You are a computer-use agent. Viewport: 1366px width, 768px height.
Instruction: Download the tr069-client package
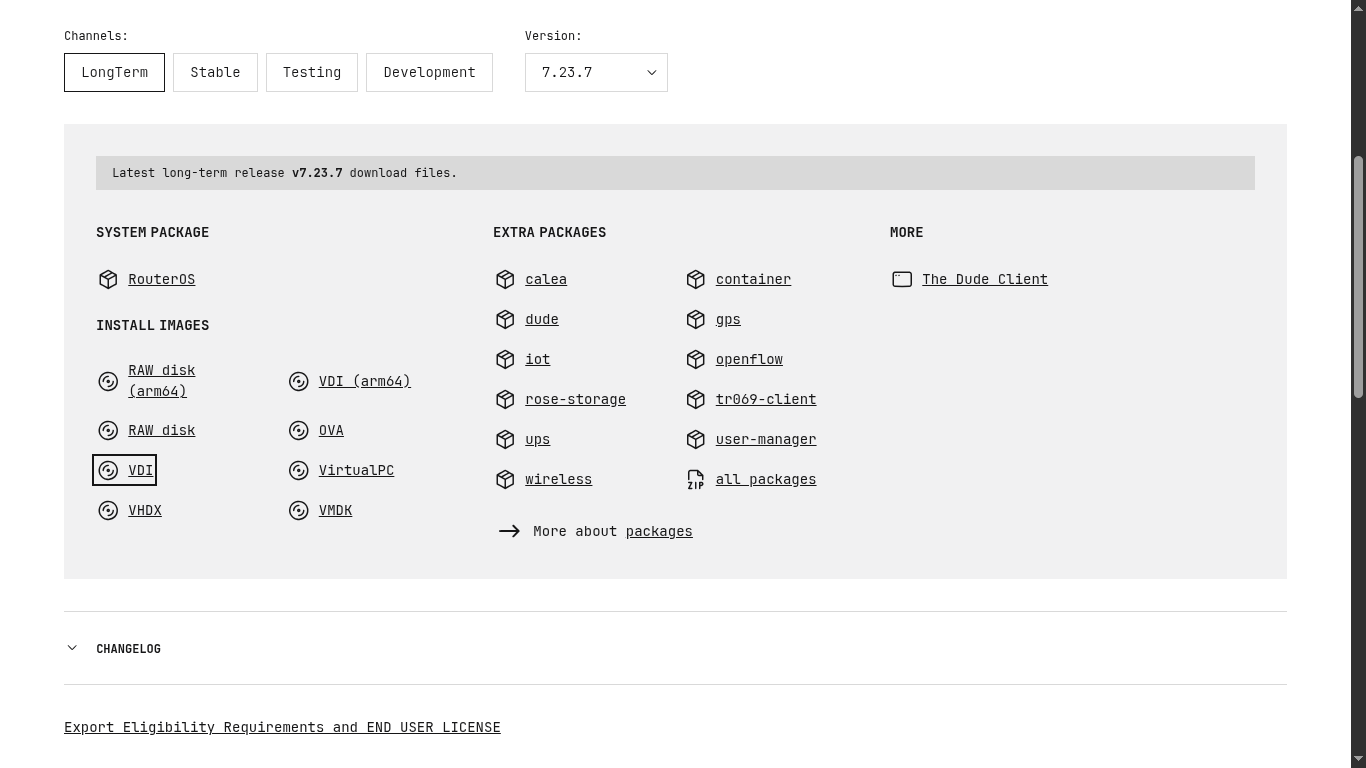click(766, 399)
